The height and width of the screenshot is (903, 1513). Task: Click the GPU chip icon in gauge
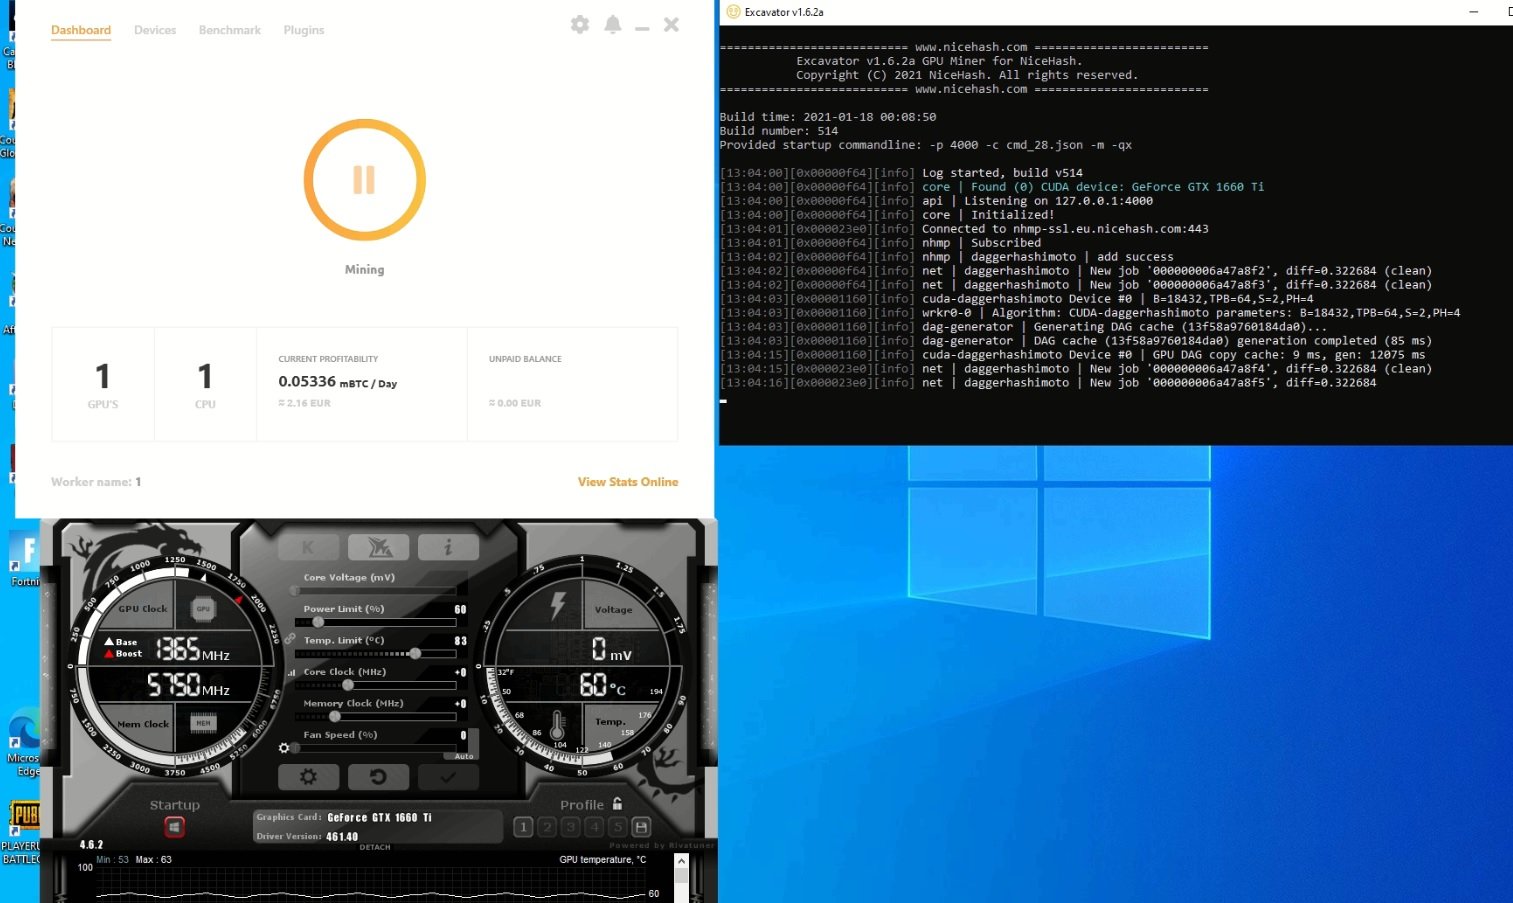point(203,608)
